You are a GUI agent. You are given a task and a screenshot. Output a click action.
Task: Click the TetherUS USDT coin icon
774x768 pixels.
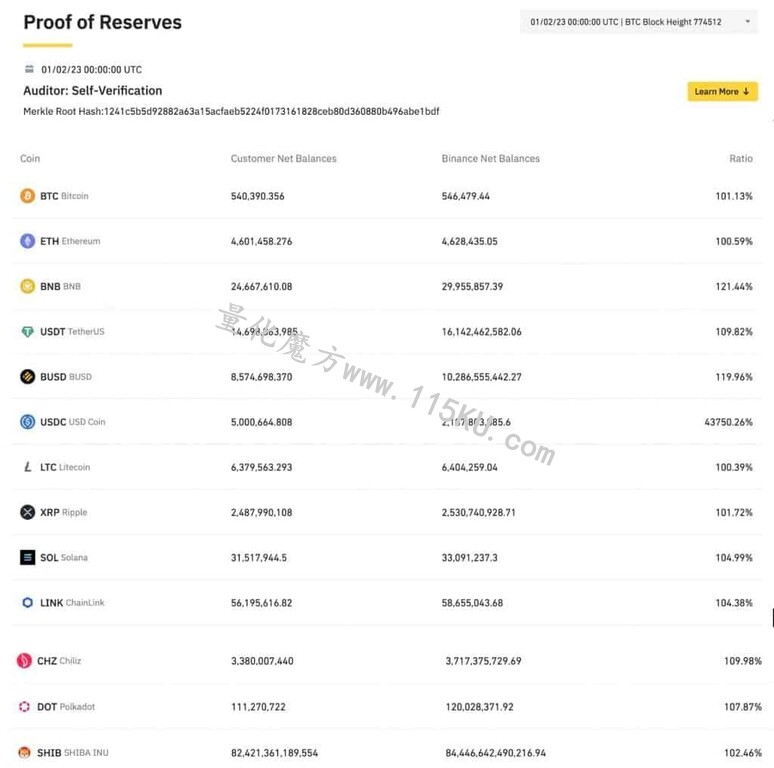[28, 331]
